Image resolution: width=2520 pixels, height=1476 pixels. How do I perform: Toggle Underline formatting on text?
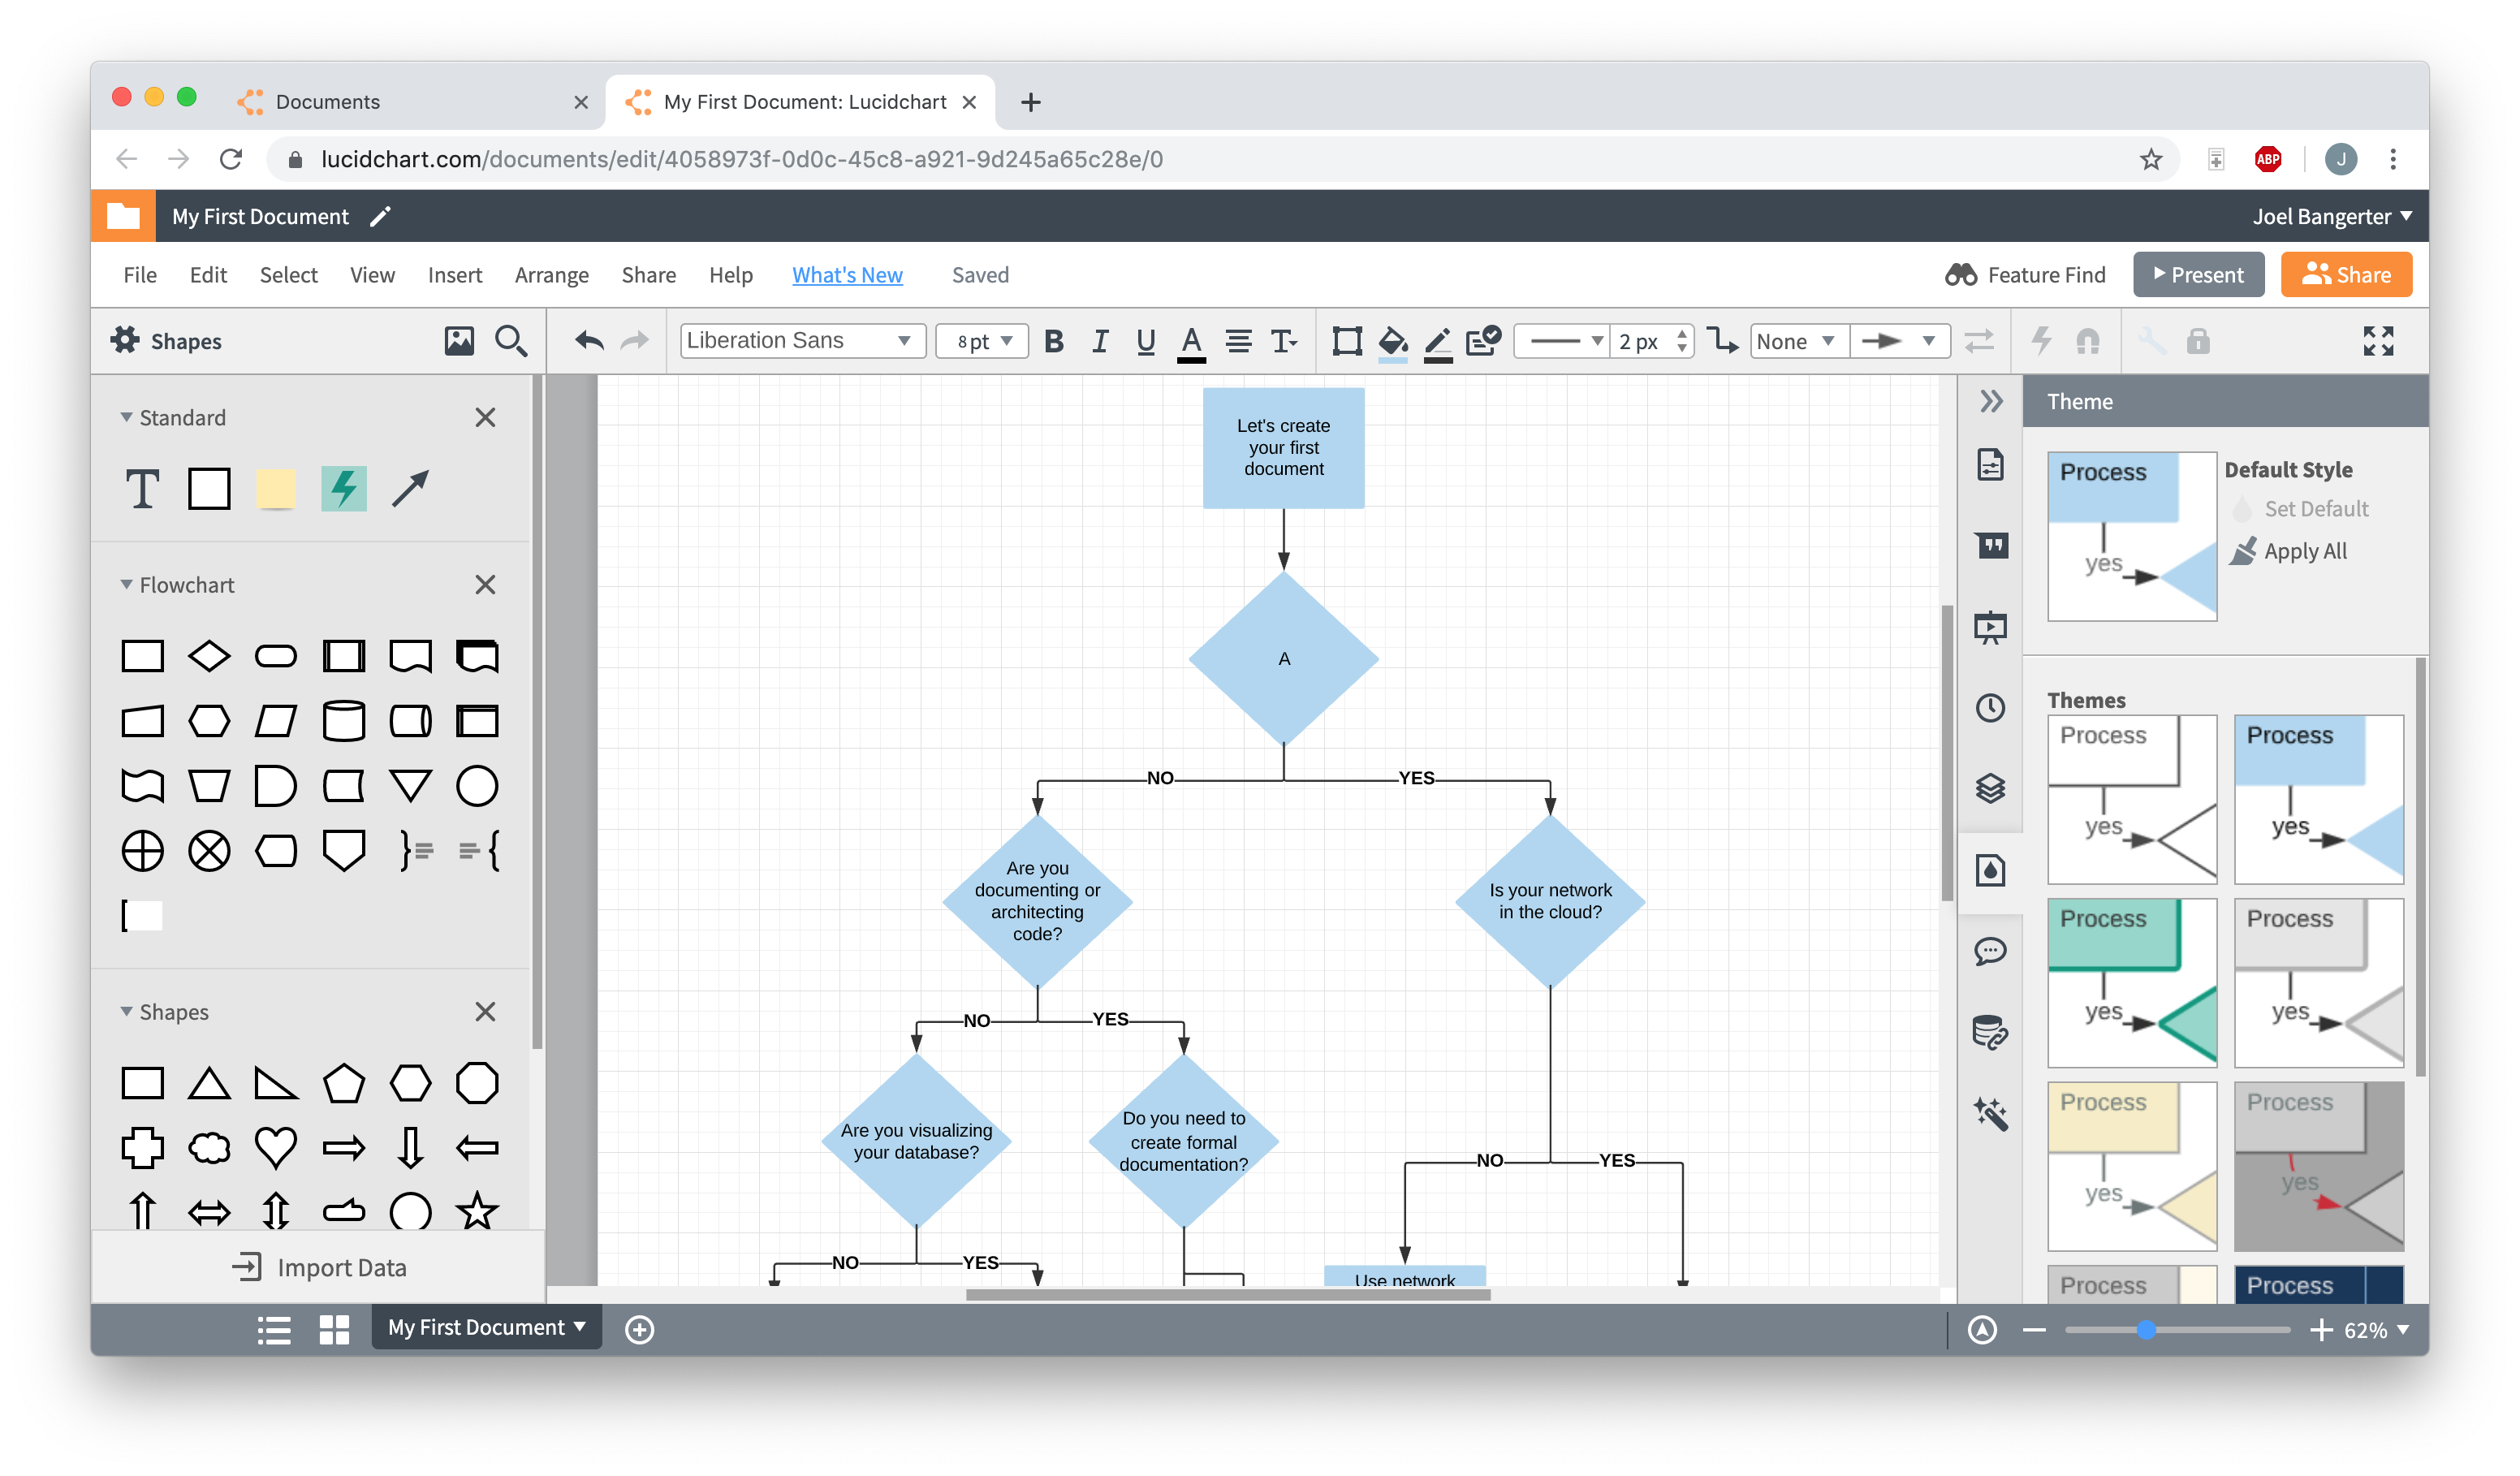[1143, 341]
